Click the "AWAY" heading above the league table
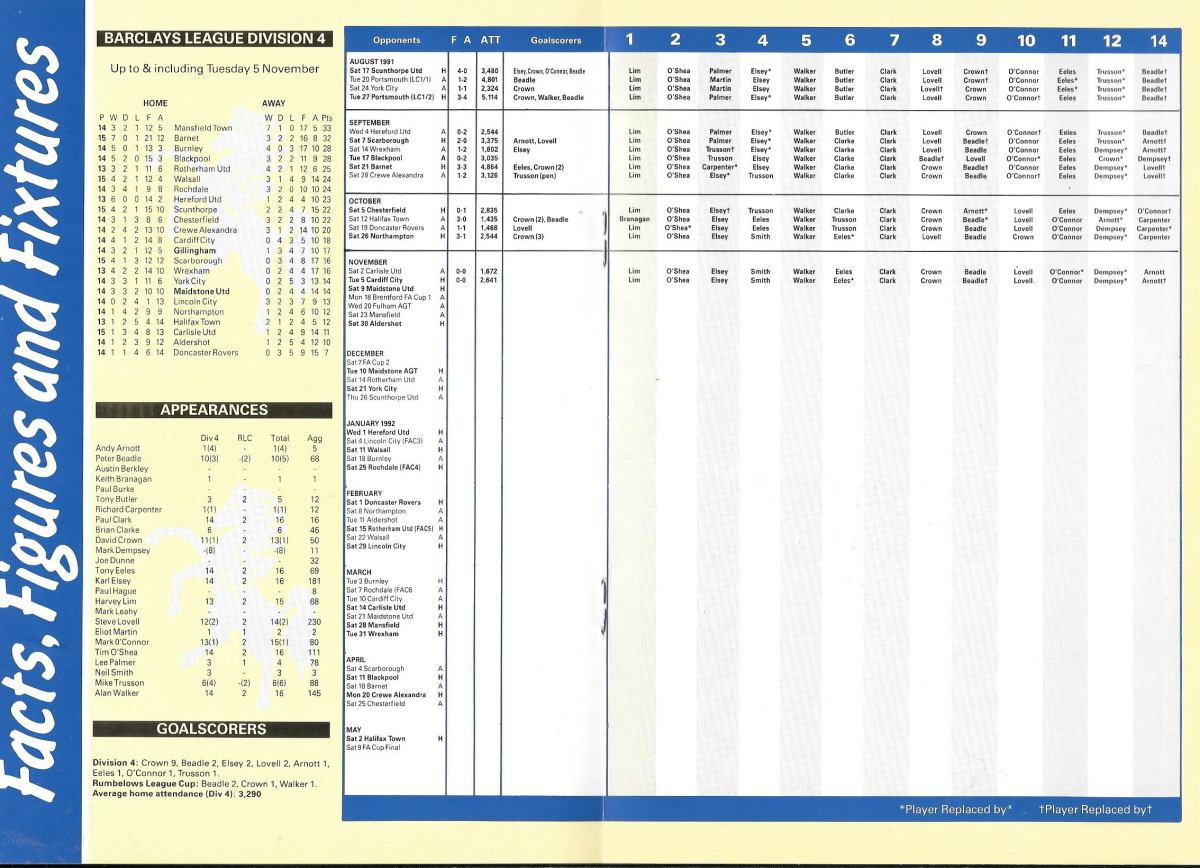 coord(273,102)
